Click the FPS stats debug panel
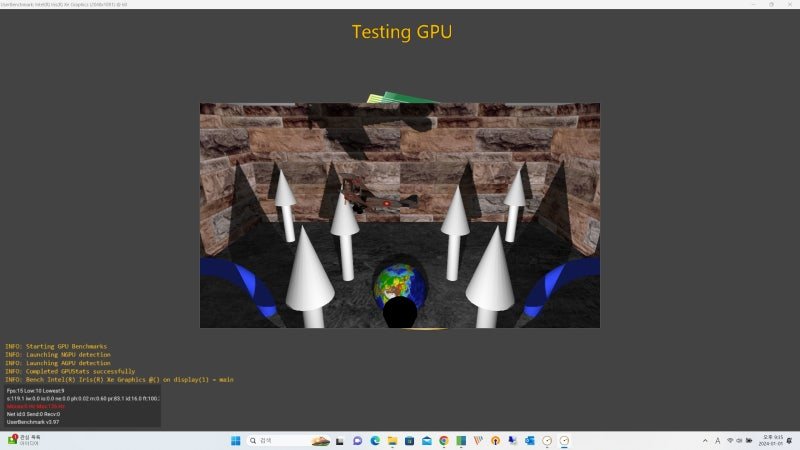This screenshot has height=450, width=800. (83, 406)
